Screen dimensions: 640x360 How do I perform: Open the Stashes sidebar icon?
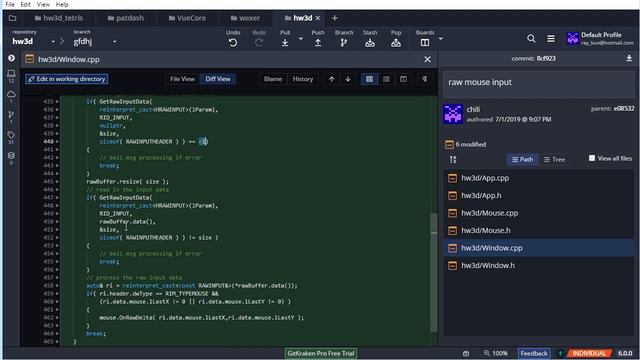click(11, 156)
